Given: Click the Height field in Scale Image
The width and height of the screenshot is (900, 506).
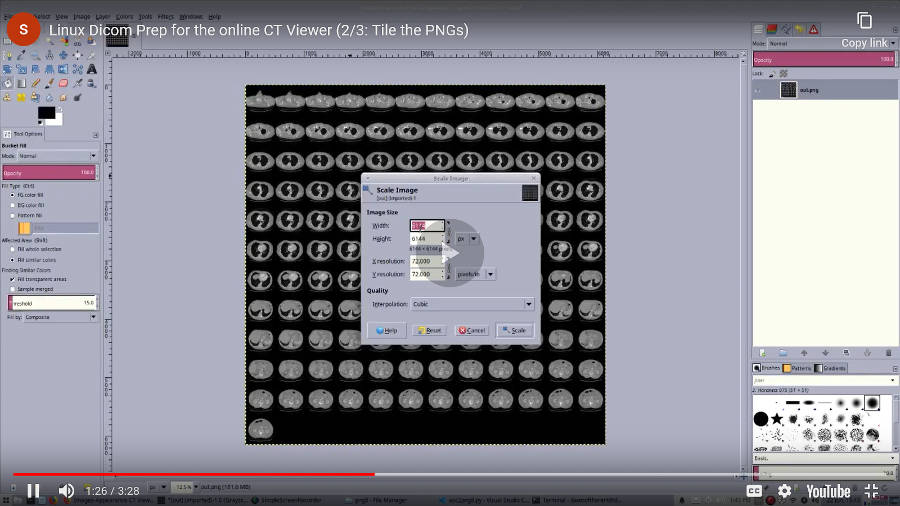Looking at the screenshot, I should tap(427, 239).
